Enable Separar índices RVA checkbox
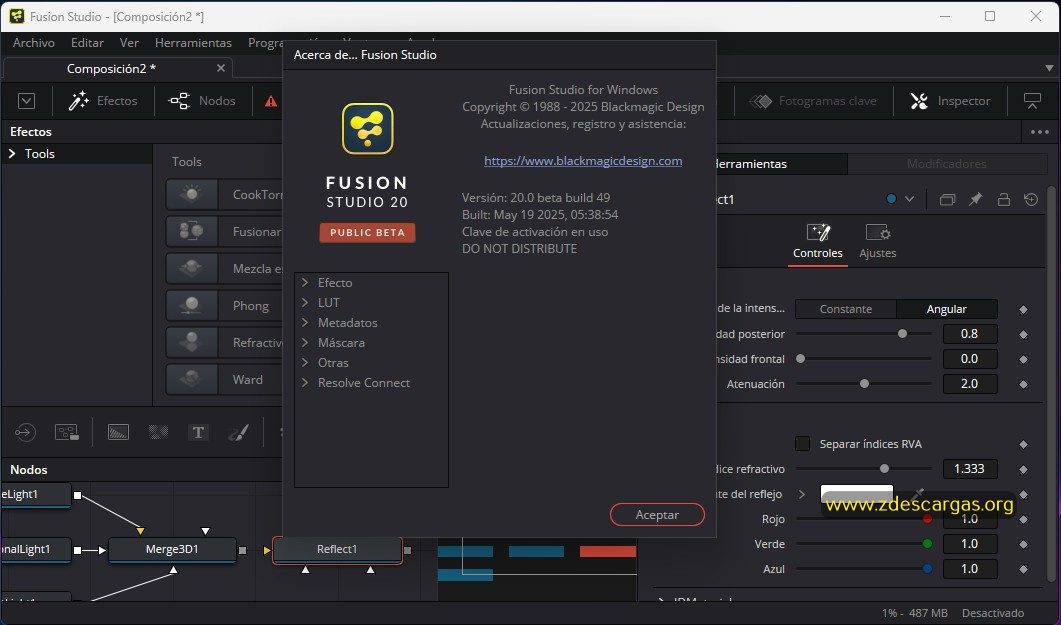Viewport: 1061px width, 625px height. point(803,444)
